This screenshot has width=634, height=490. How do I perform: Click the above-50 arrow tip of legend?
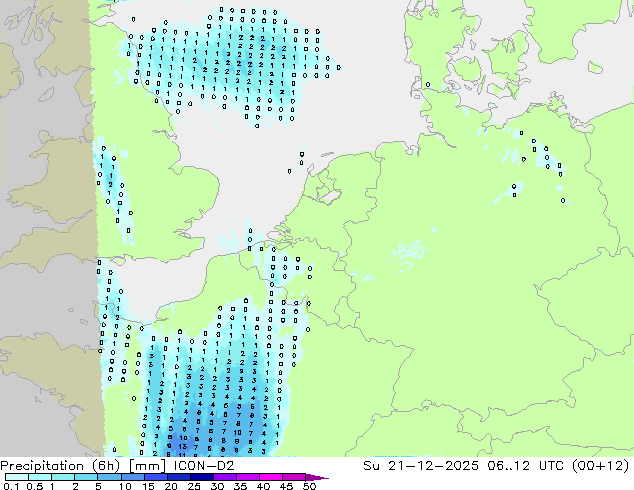point(317,477)
